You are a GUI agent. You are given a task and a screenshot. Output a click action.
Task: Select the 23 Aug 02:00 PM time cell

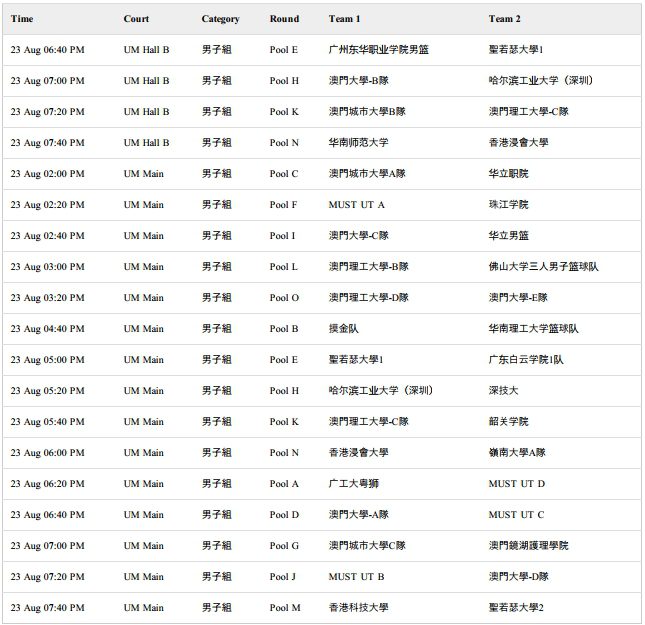(48, 174)
